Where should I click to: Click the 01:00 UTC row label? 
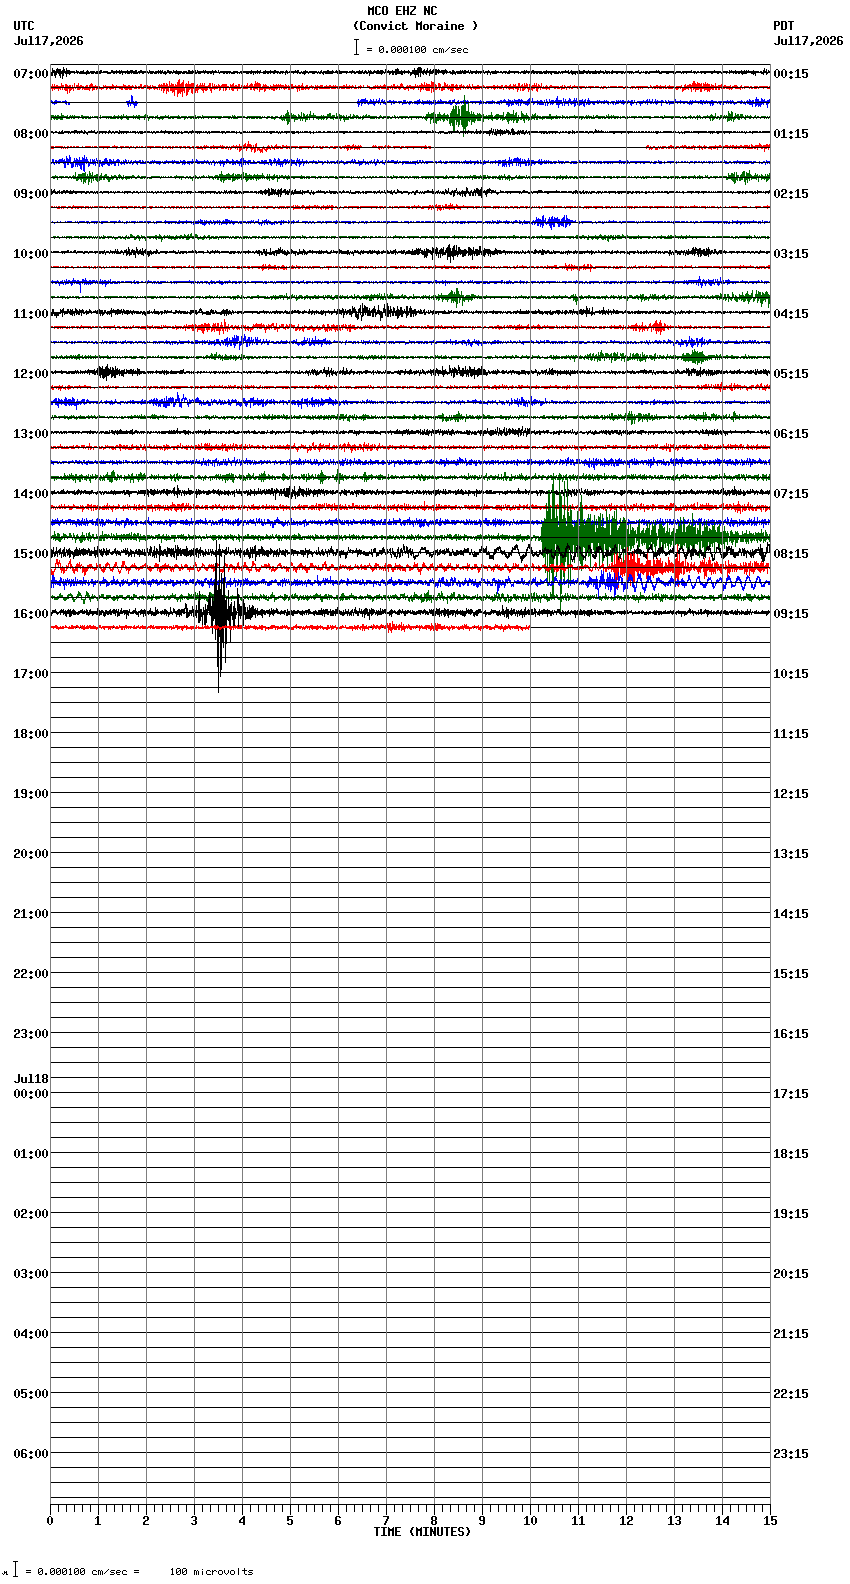31,1154
